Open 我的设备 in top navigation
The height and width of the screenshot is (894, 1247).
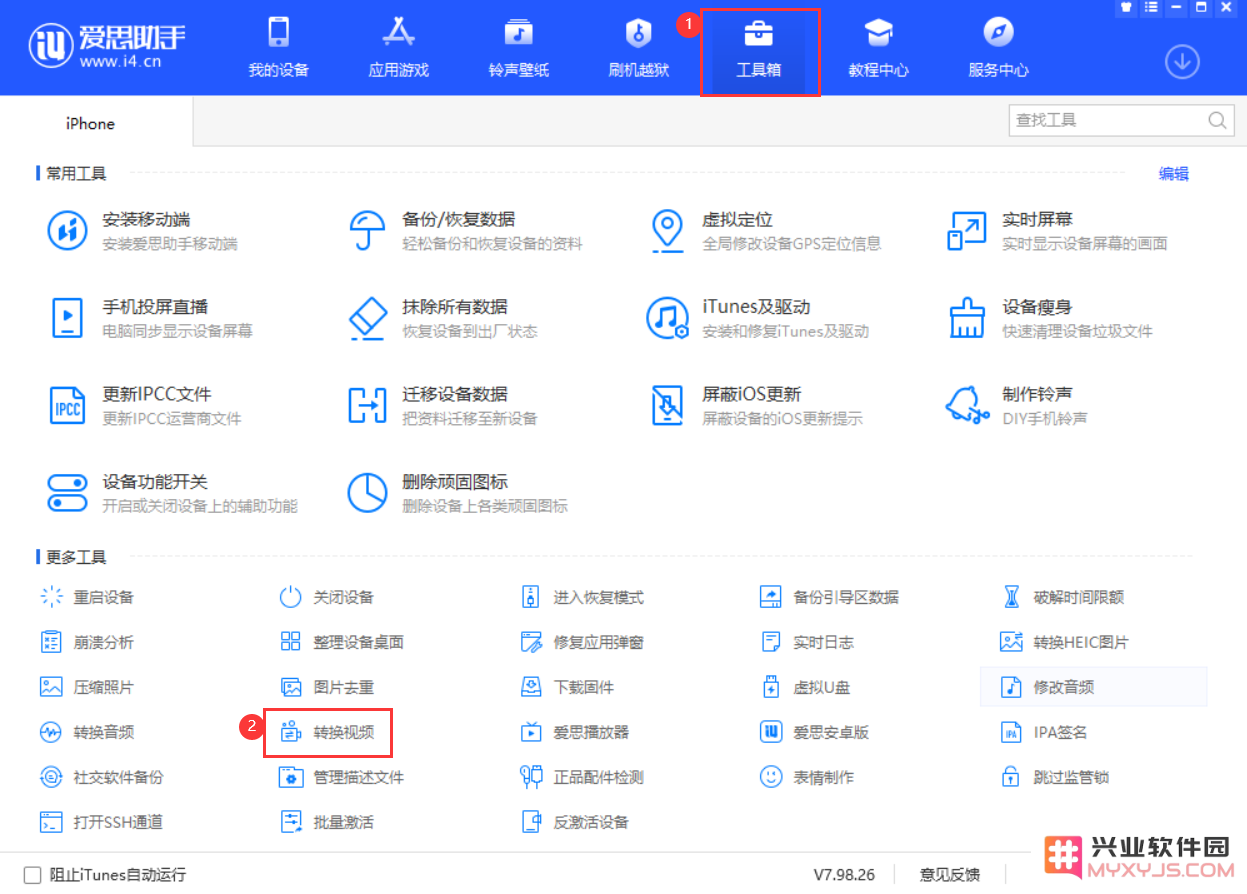point(278,48)
